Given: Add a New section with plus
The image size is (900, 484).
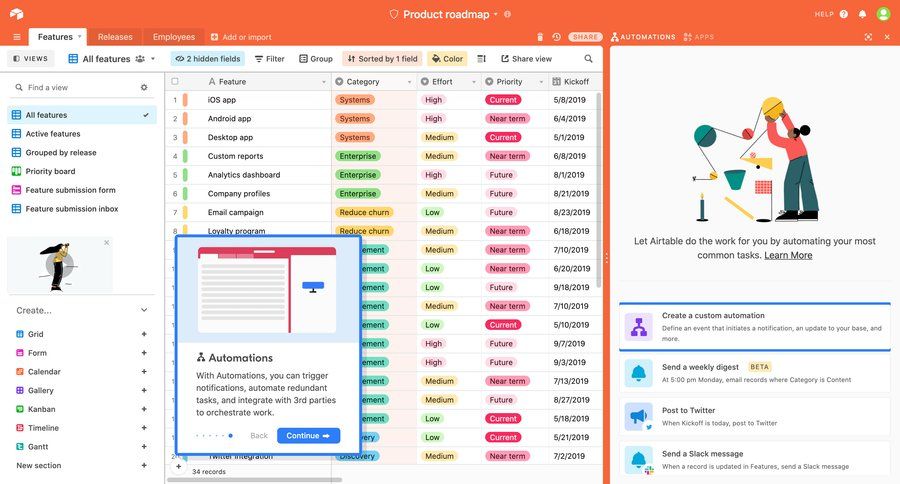Looking at the screenshot, I should (x=144, y=465).
